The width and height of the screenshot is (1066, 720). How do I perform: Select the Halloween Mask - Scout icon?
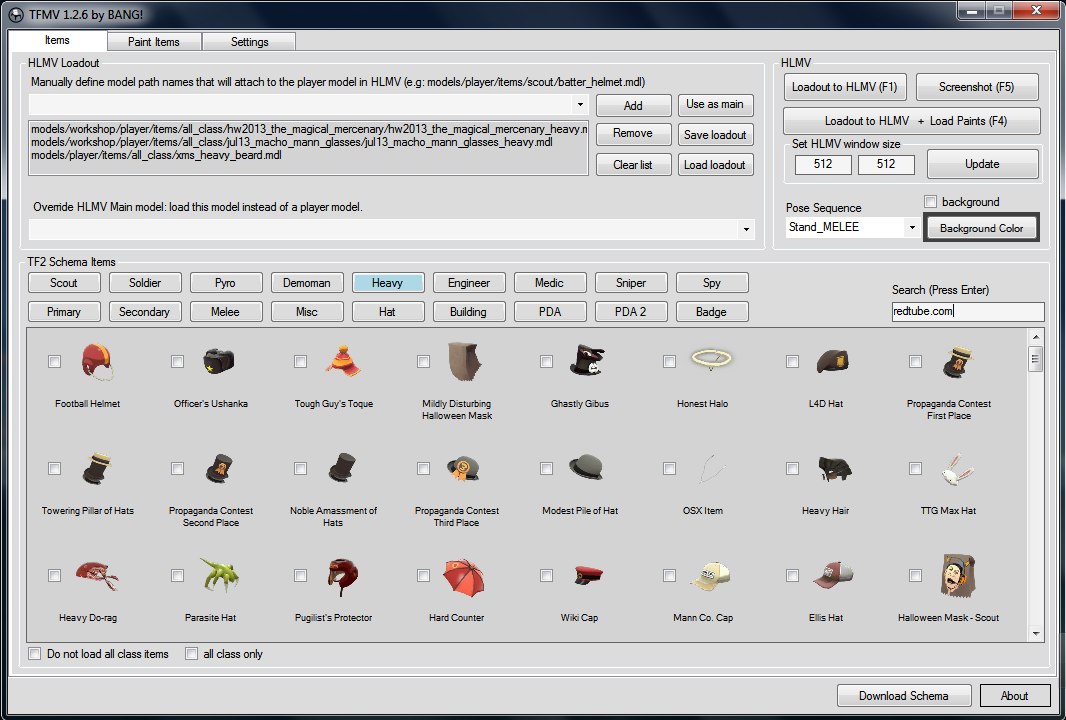click(958, 575)
